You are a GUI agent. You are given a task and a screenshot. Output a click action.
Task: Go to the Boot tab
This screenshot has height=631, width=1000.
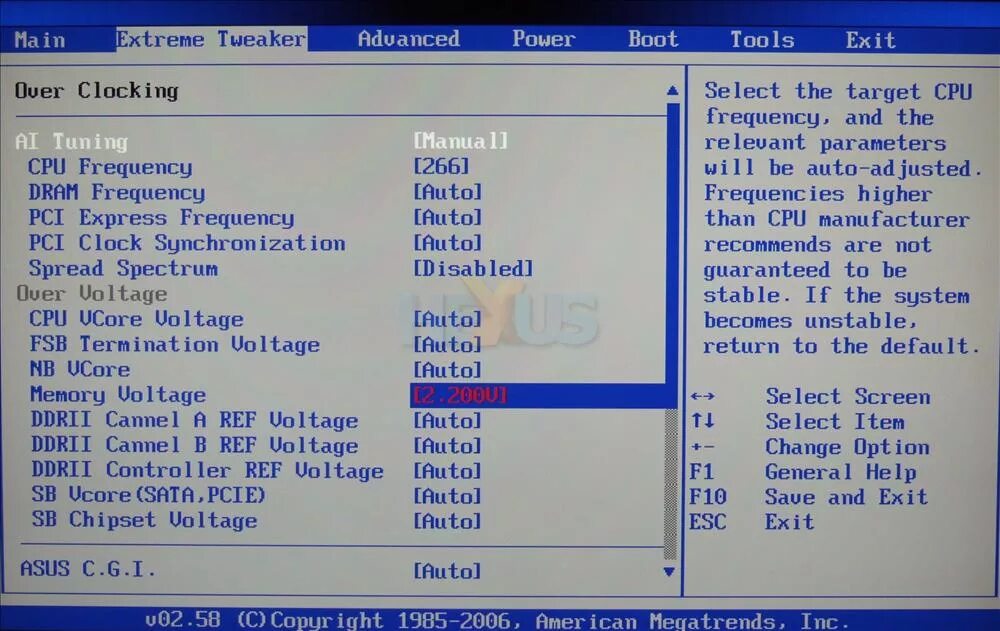652,39
